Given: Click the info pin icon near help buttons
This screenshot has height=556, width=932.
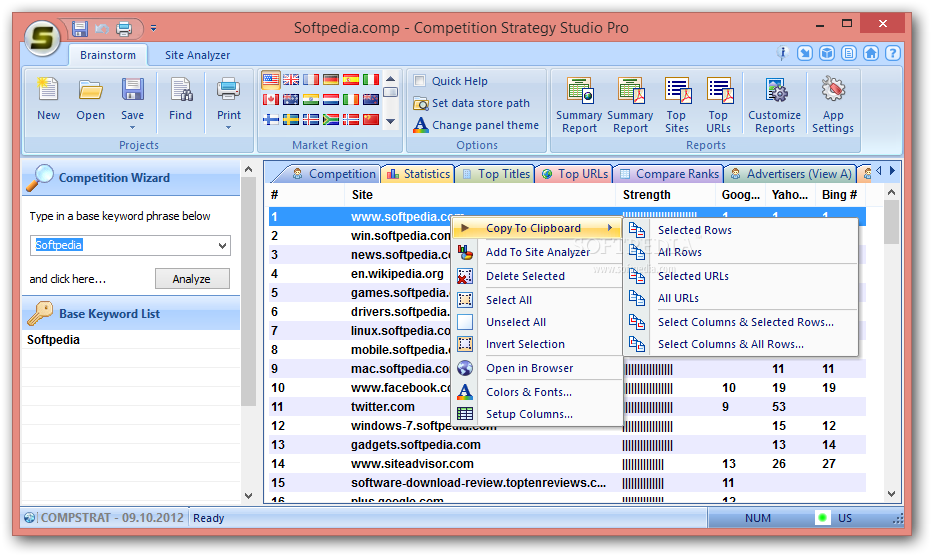Looking at the screenshot, I should pos(783,54).
